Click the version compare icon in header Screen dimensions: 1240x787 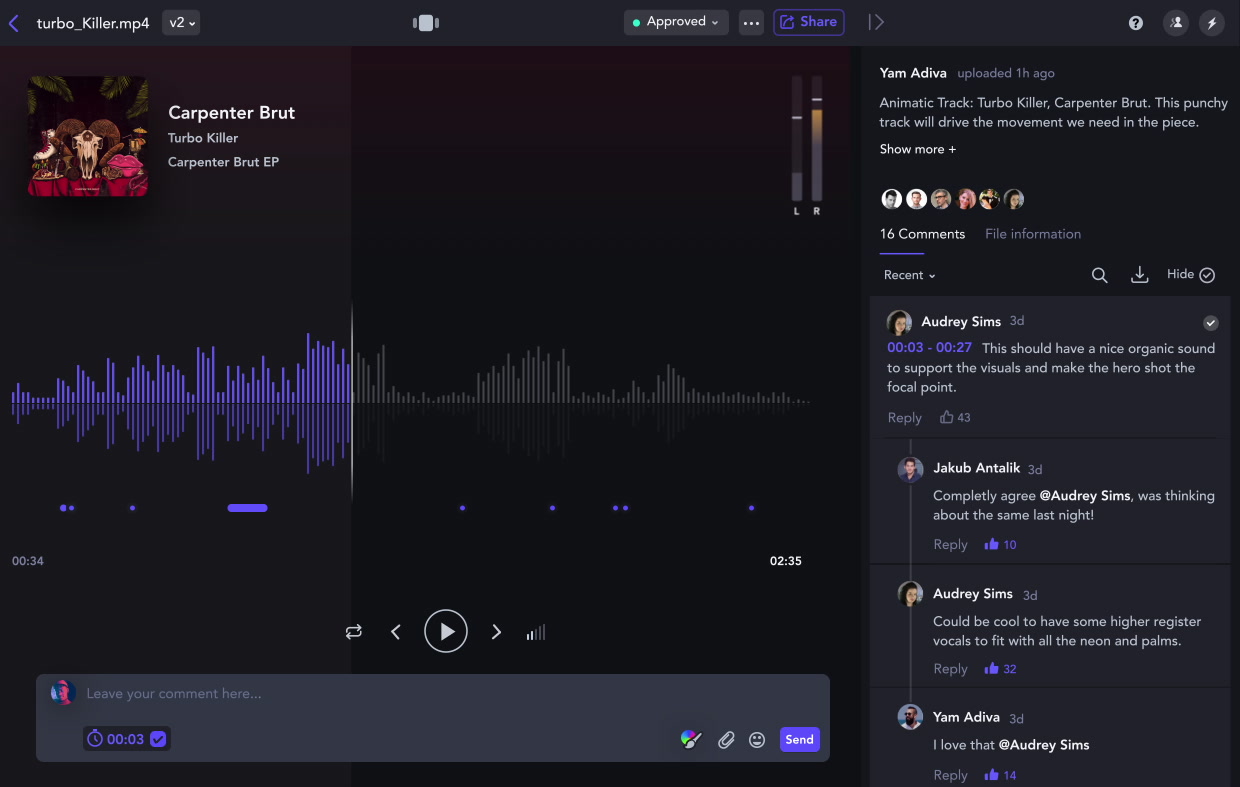point(426,23)
